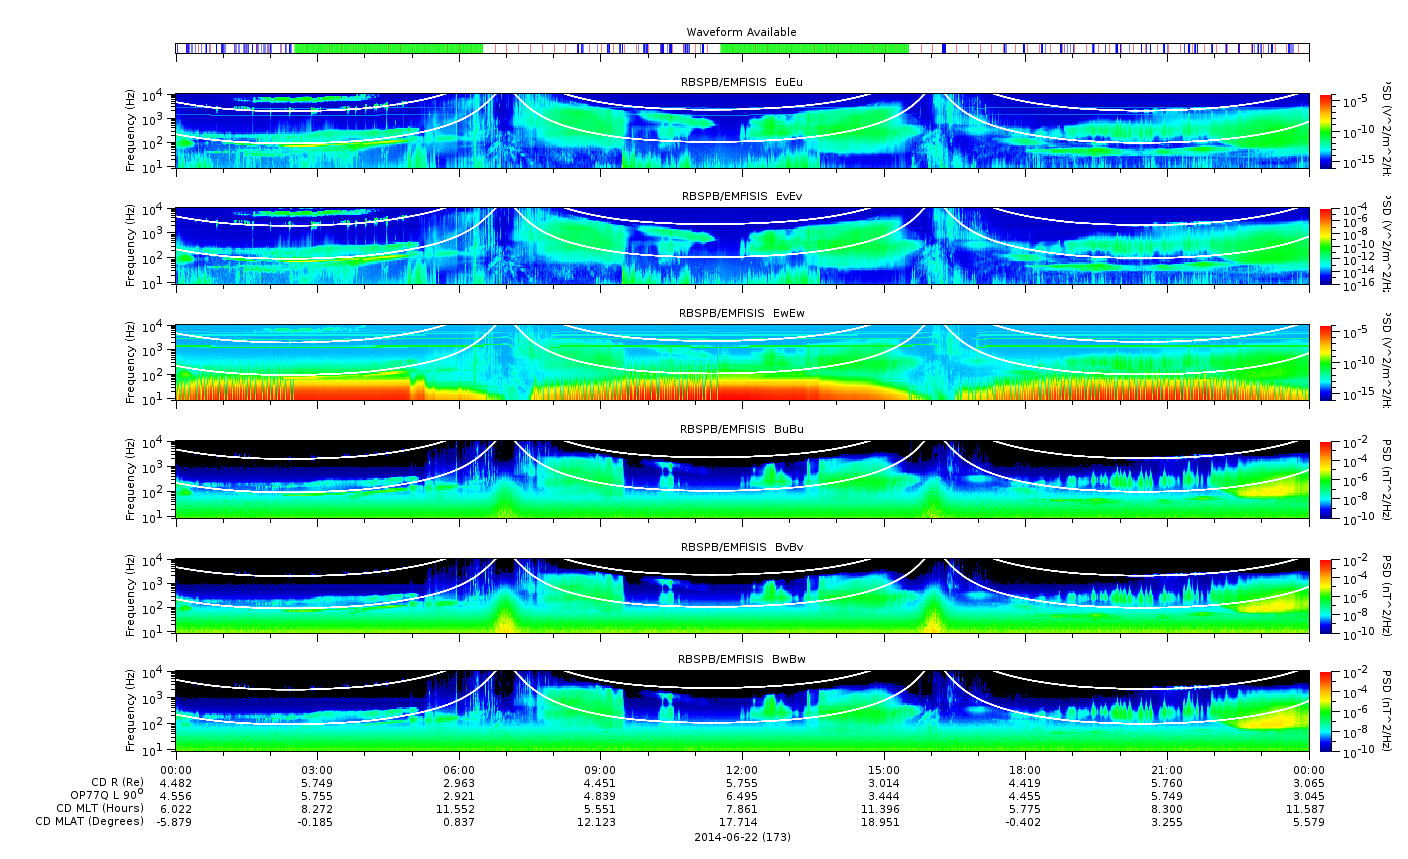1408x859 pixels.
Task: Click the Waveform Available timeline strip
Action: click(742, 48)
